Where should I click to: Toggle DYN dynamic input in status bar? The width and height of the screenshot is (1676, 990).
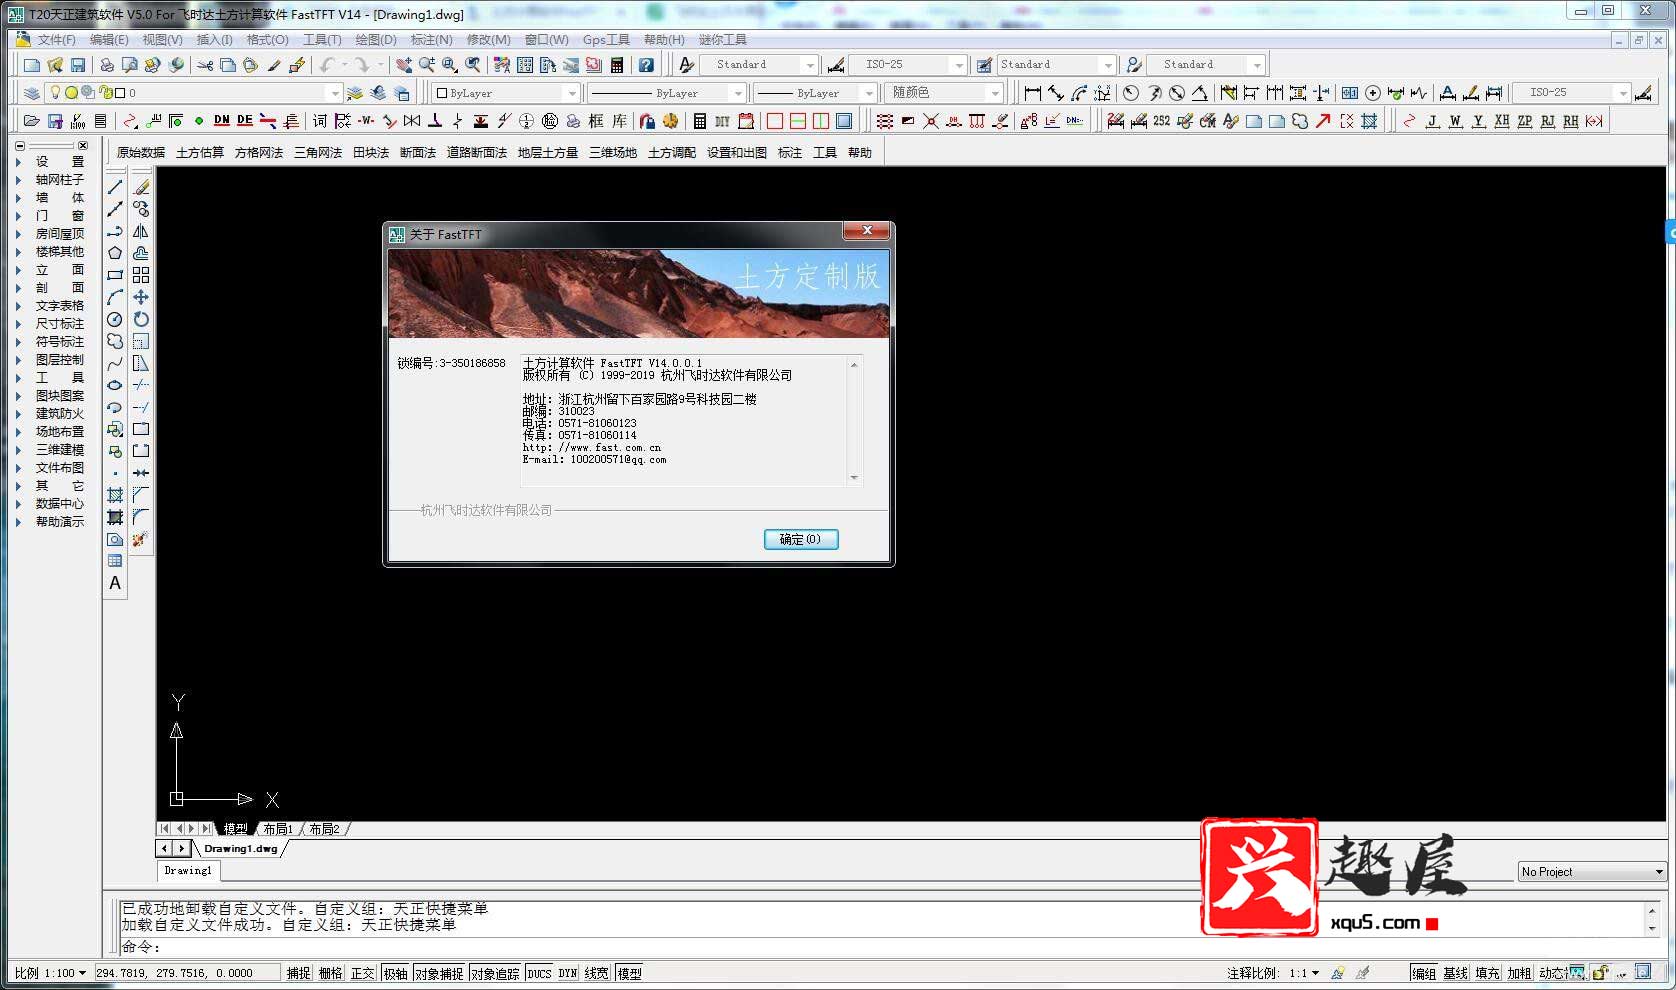pyautogui.click(x=567, y=973)
